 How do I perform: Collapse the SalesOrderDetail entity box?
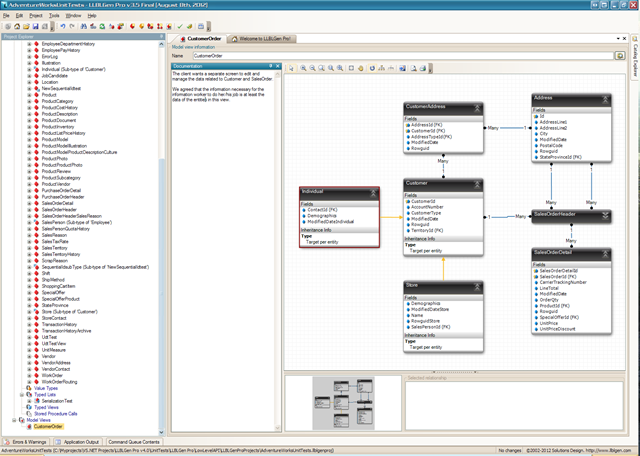pos(605,254)
